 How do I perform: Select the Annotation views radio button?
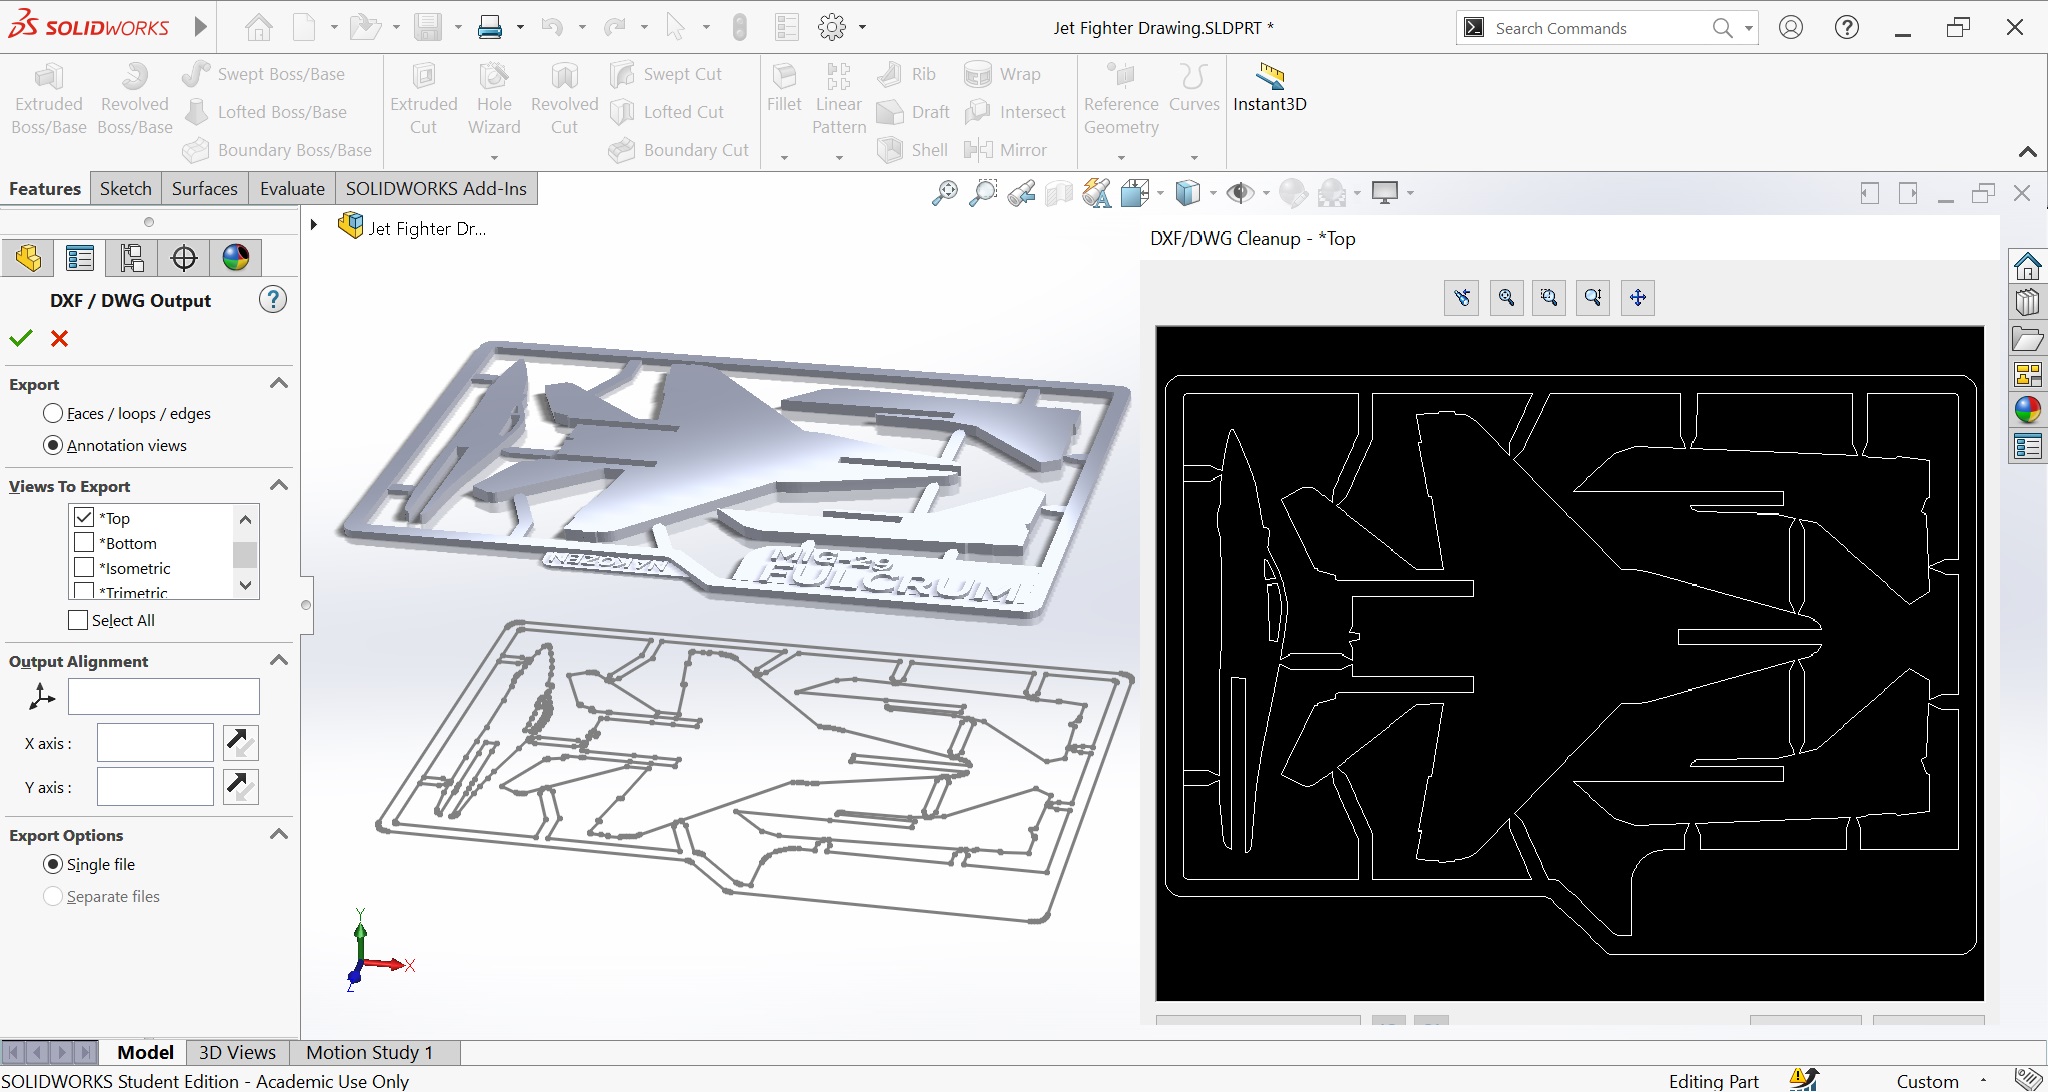coord(51,444)
